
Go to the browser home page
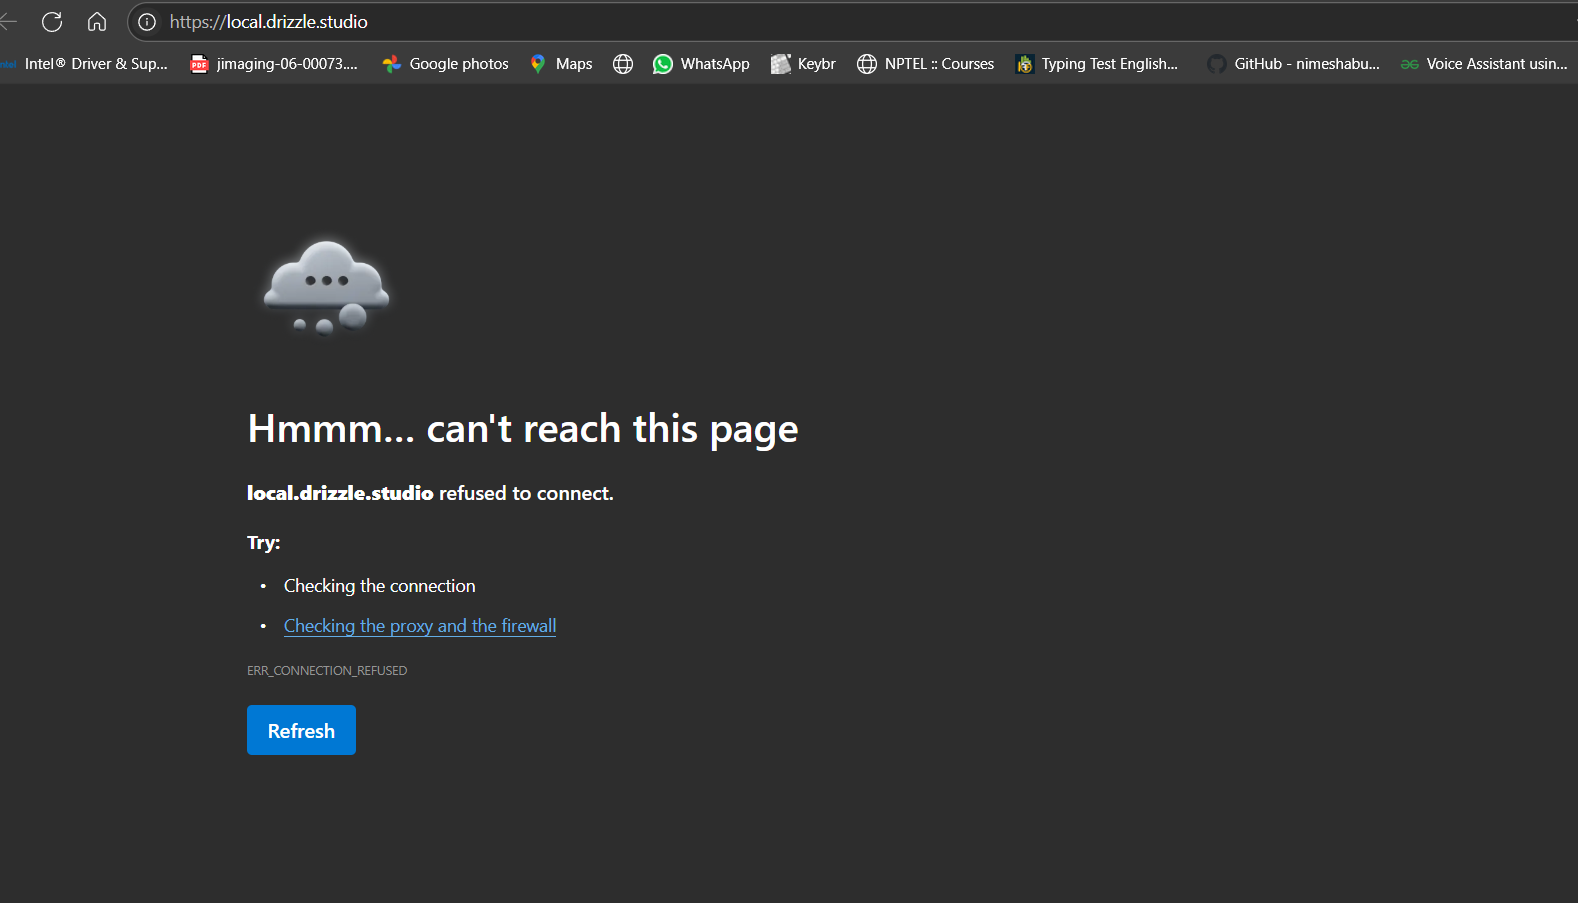97,21
